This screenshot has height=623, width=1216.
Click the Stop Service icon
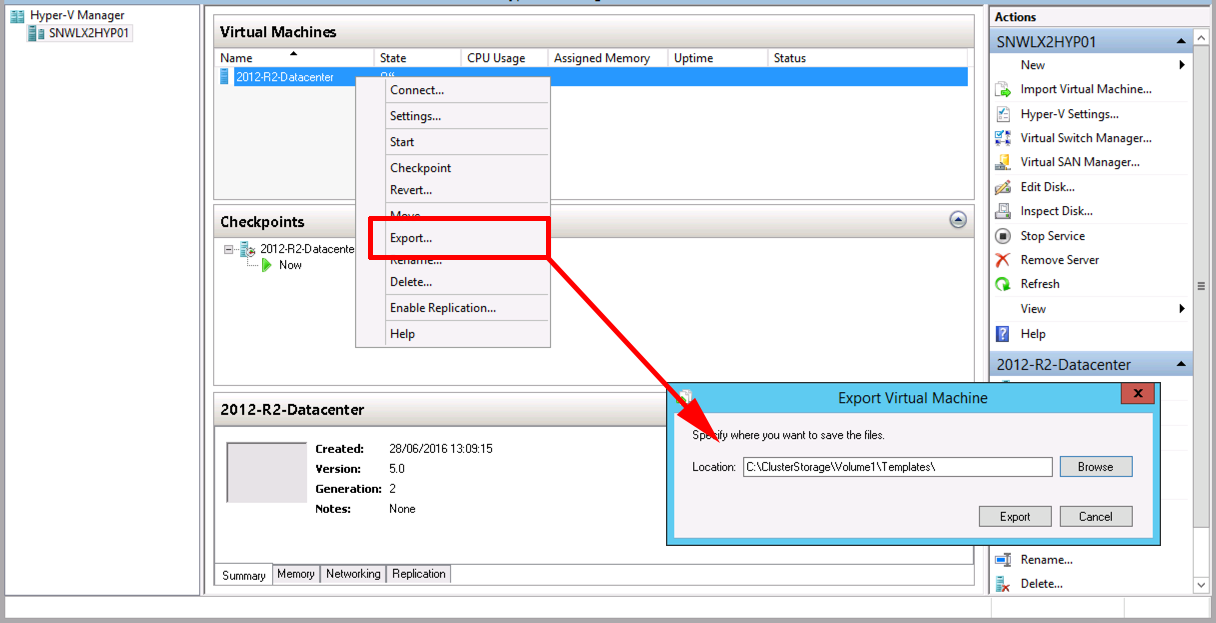click(x=1003, y=236)
